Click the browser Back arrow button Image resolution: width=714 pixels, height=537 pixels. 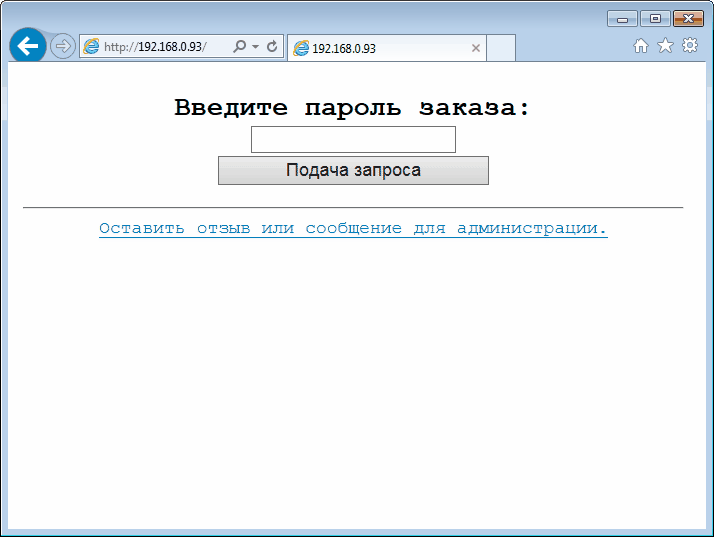27,46
